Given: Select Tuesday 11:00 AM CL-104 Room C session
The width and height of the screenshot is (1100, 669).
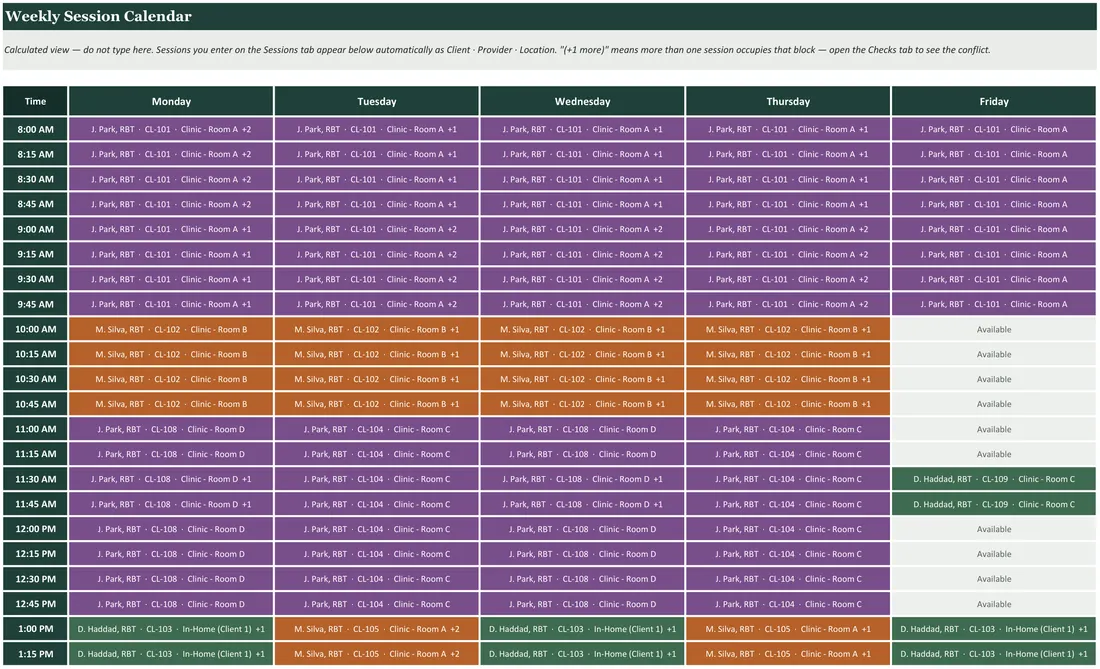Looking at the screenshot, I should [377, 428].
